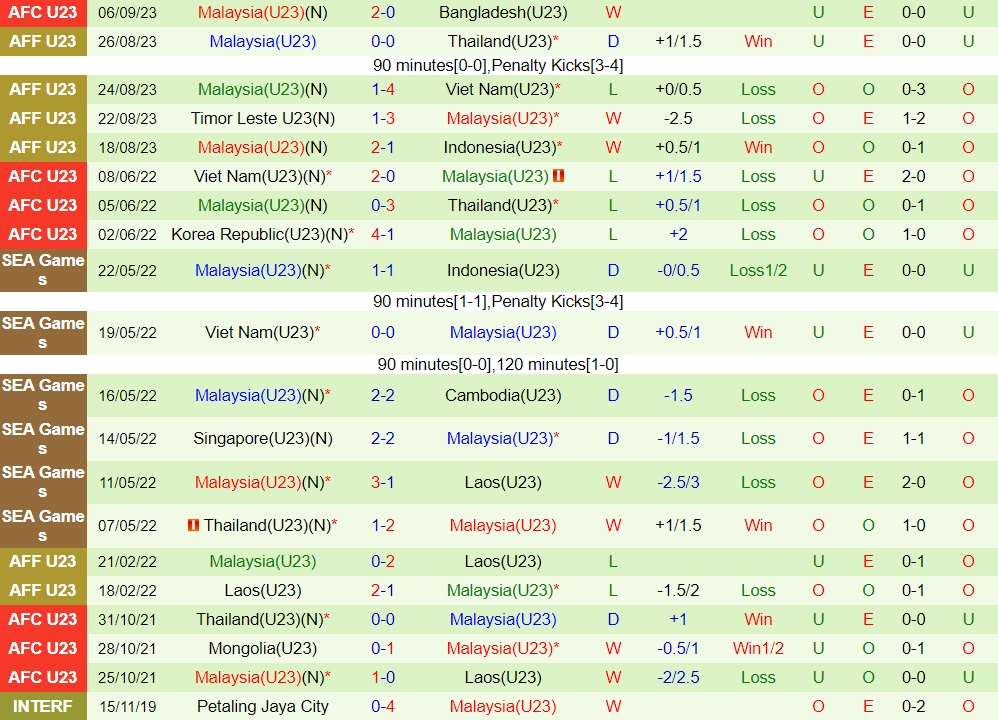Viewport: 998px width, 720px height.
Task: Open Petaling Jaya City team link
Action: pos(262,706)
